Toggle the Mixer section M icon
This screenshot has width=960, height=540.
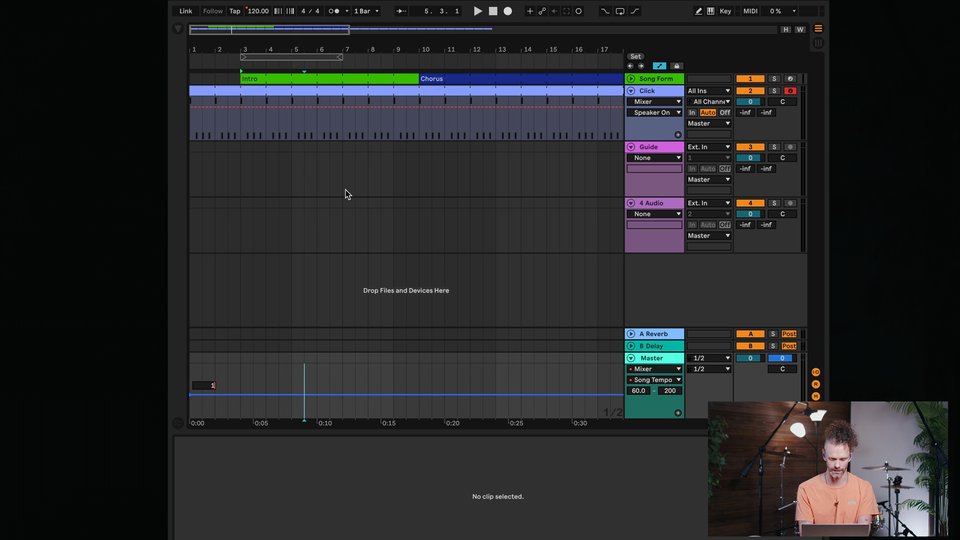[816, 397]
